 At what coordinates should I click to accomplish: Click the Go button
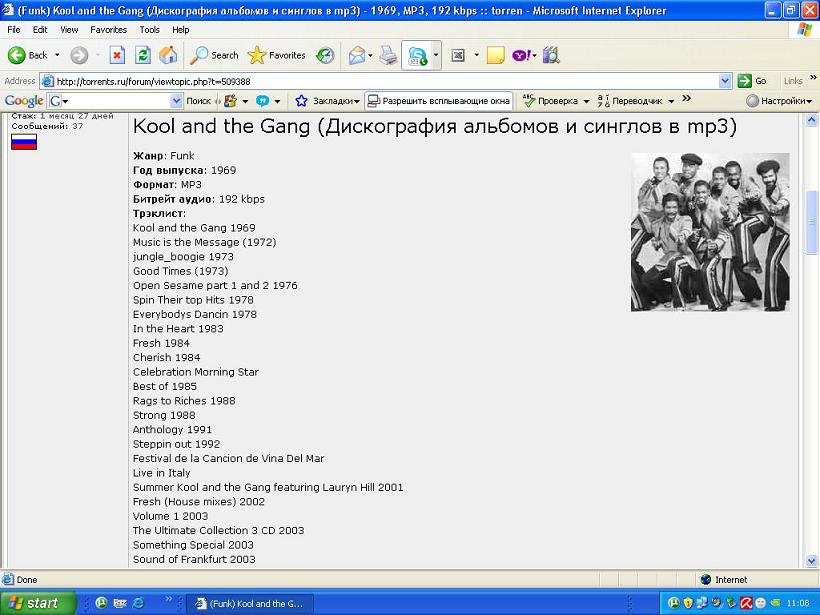[752, 81]
